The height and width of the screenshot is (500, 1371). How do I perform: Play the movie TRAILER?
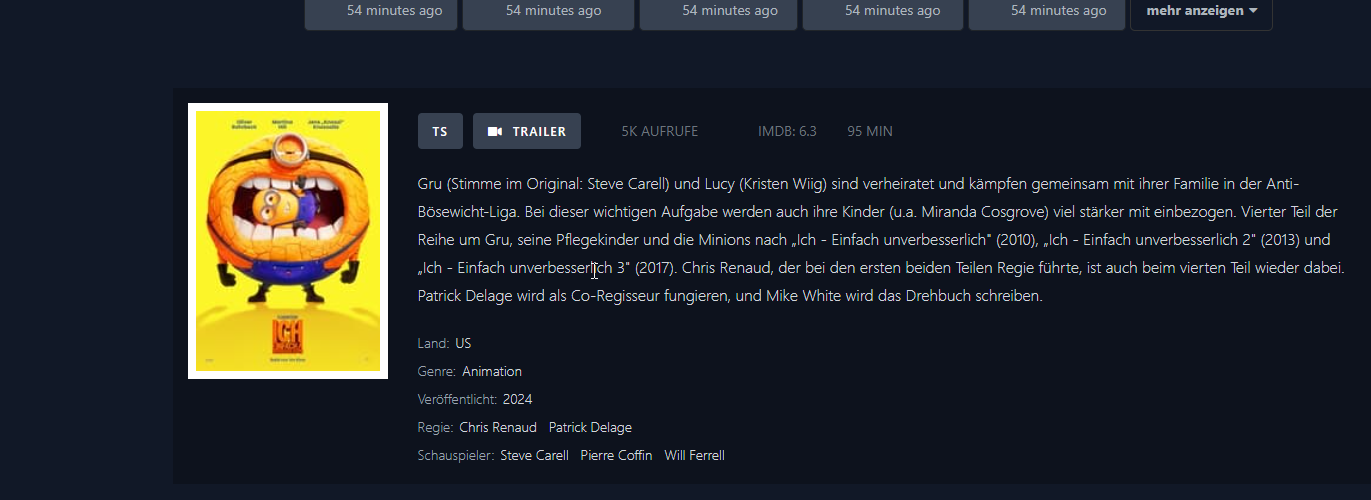(527, 131)
